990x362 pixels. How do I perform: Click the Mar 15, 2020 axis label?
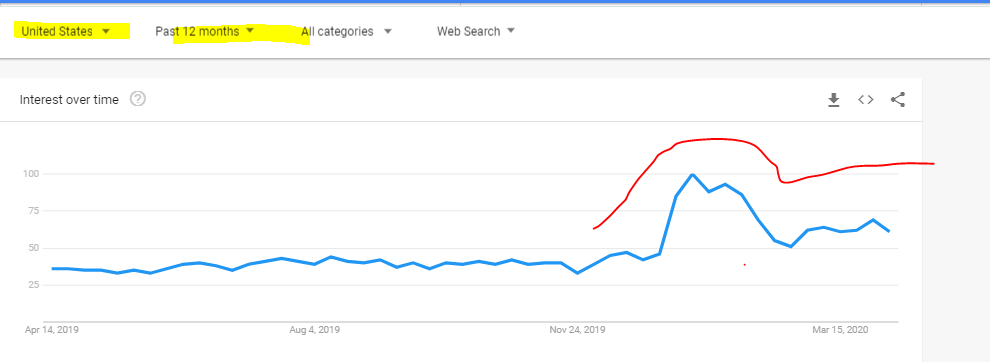coord(840,330)
